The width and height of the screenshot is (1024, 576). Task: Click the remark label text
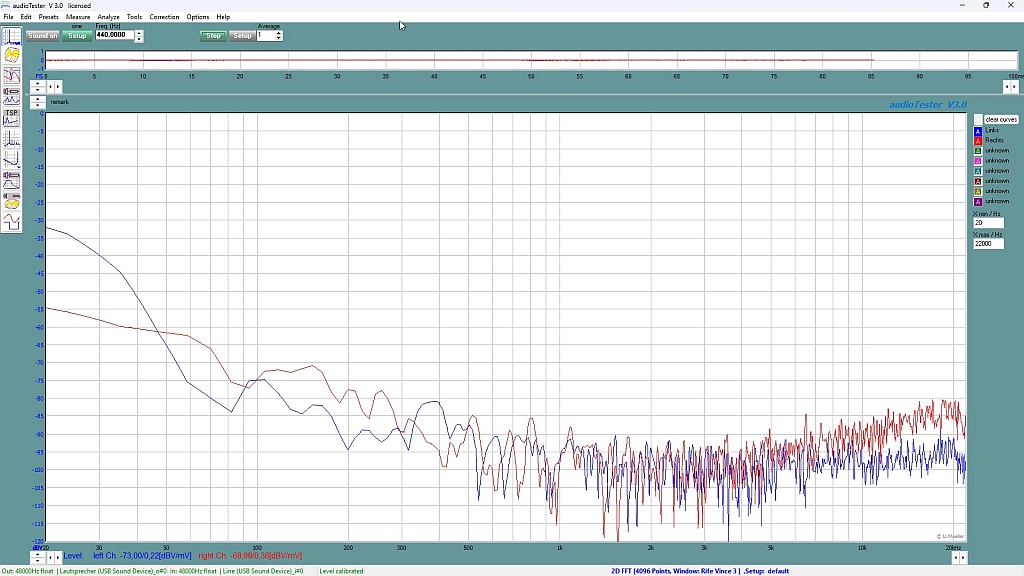click(59, 102)
